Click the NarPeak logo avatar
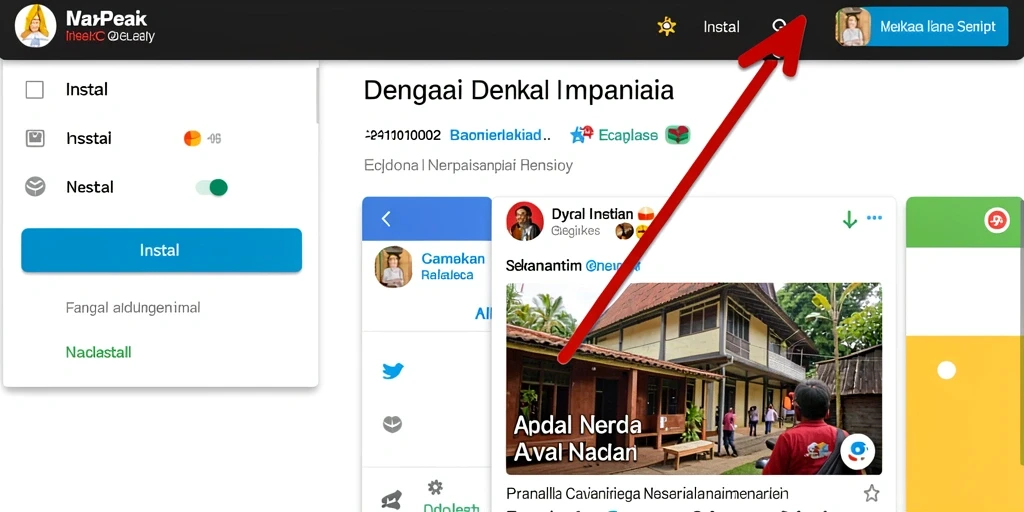 (x=35, y=26)
